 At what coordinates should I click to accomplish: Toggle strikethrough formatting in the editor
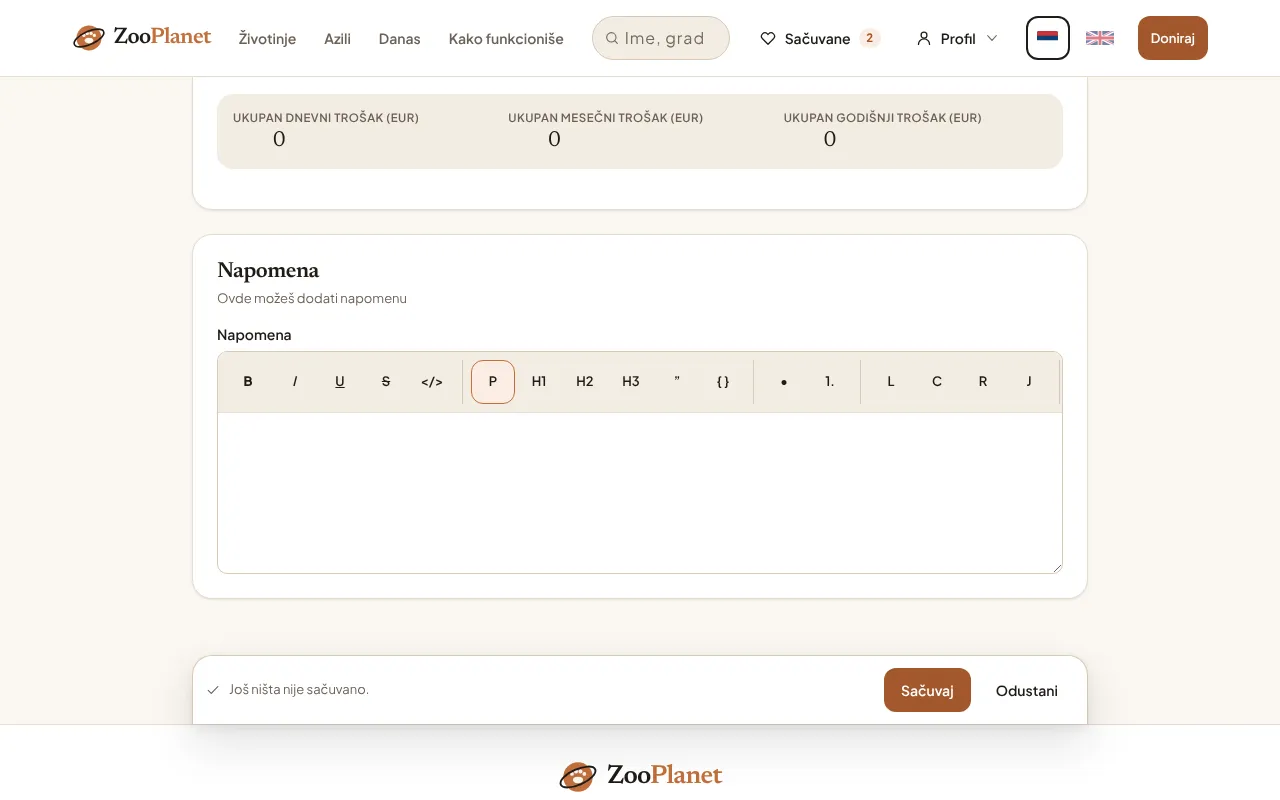(x=386, y=382)
